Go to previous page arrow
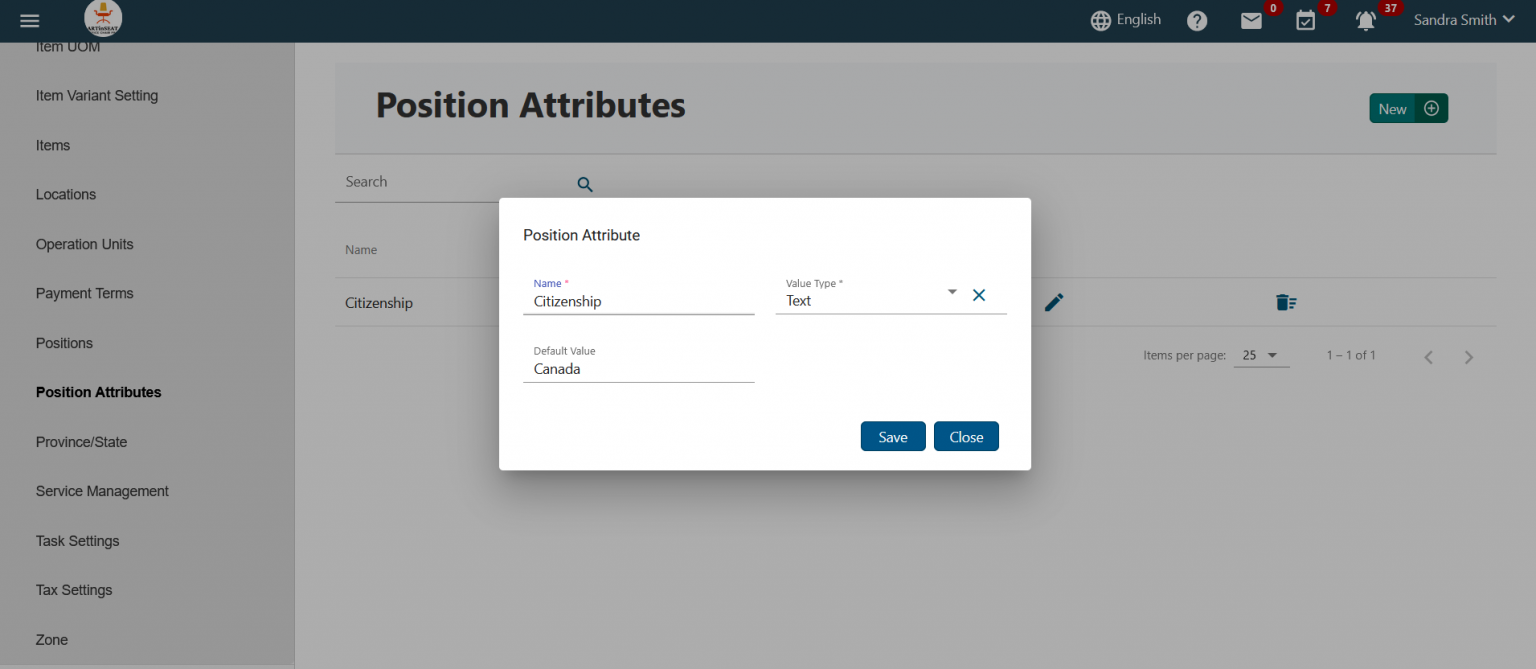Screen dimensions: 1536x669 click(x=1429, y=357)
